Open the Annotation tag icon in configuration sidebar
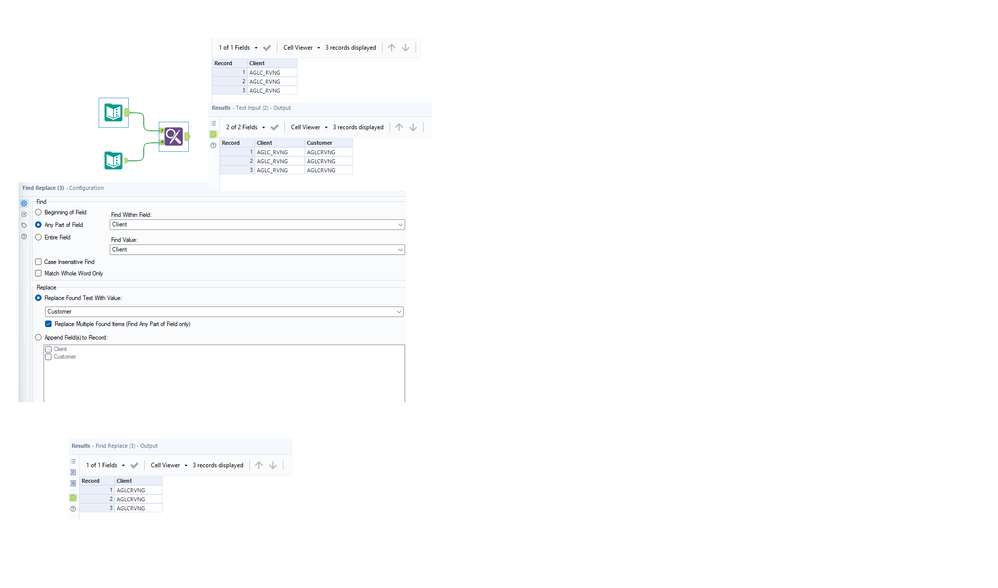Screen dimensions: 998x588 click(x=24, y=225)
